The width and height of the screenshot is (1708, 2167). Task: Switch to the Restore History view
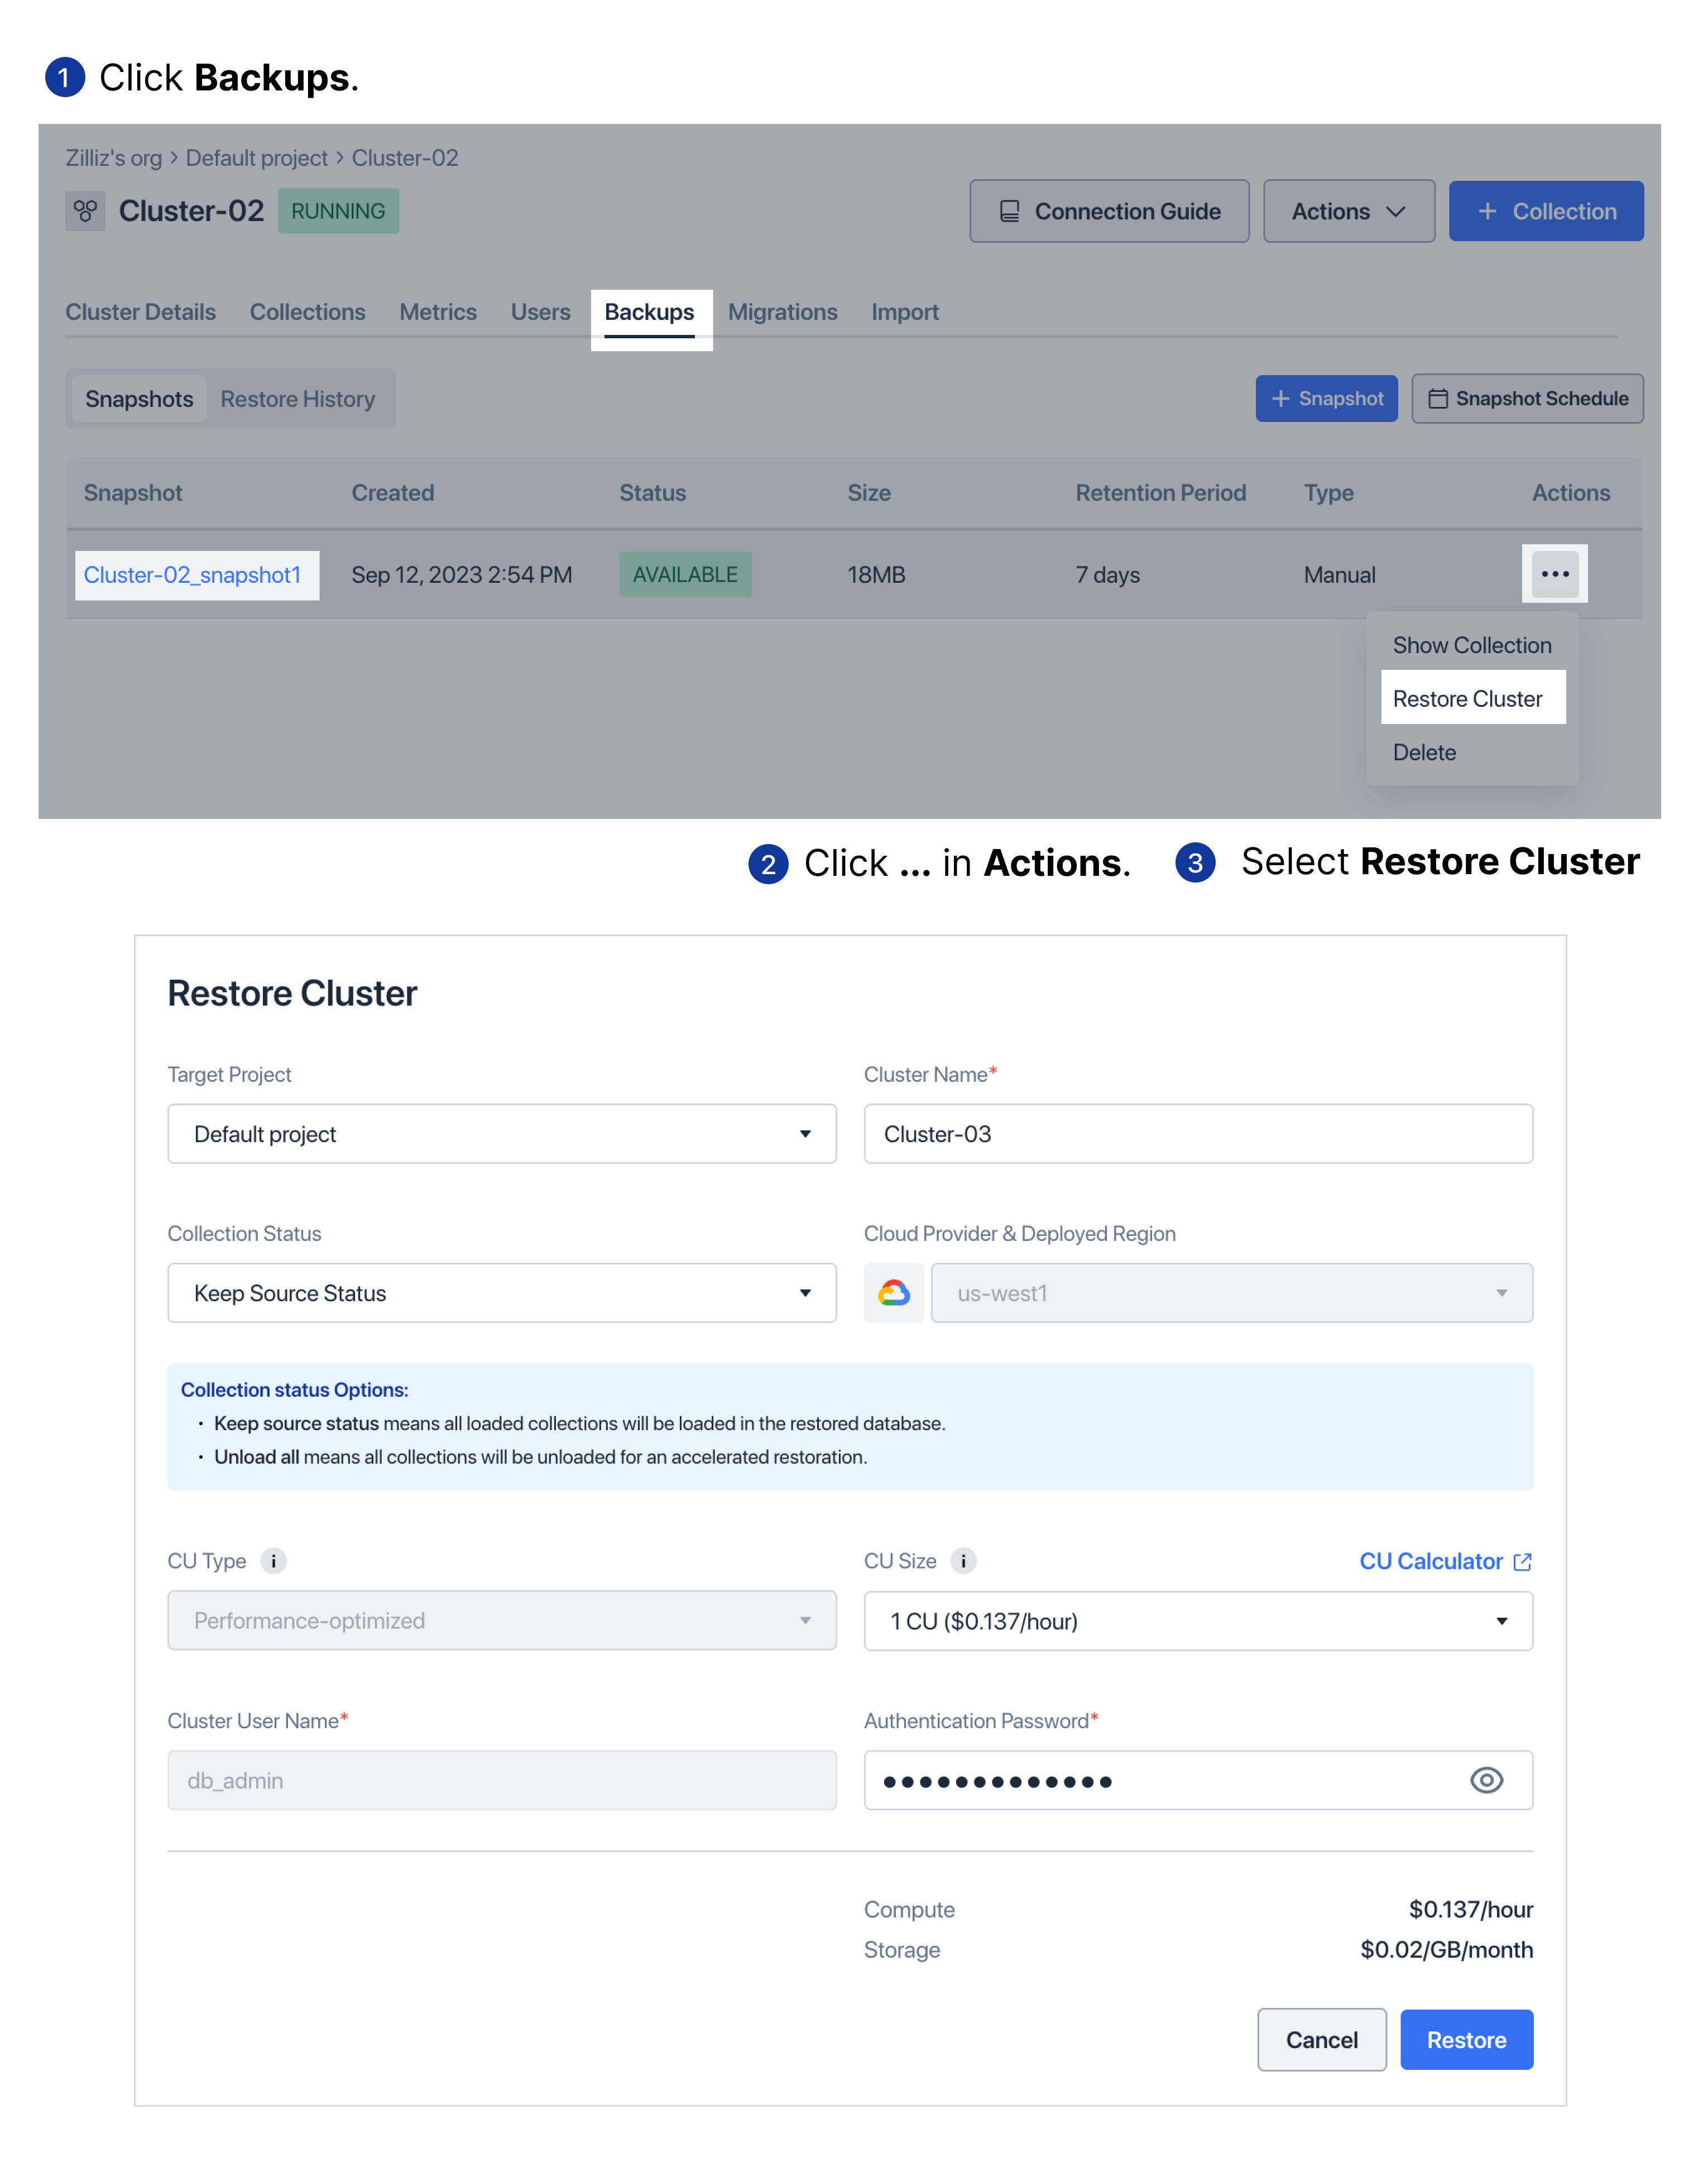tap(297, 399)
